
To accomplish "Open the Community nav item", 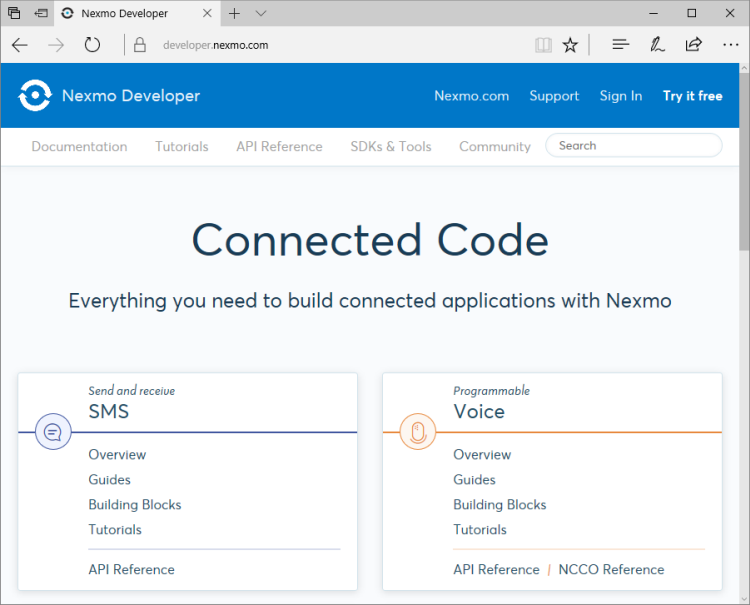I will click(x=495, y=146).
